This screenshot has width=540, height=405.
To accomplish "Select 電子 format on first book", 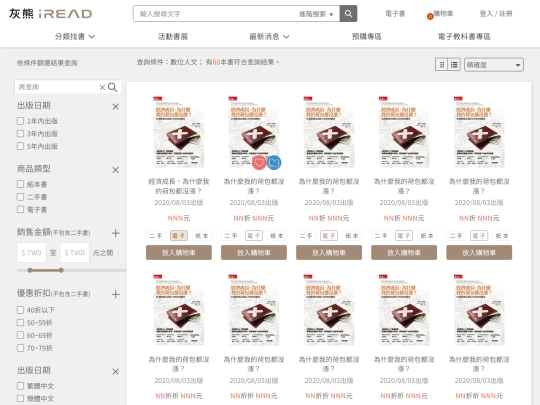I will pos(179,236).
